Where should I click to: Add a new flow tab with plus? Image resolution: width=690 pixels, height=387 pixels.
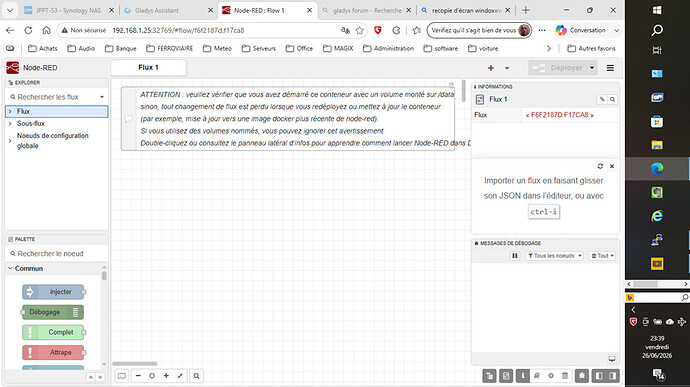pyautogui.click(x=491, y=68)
